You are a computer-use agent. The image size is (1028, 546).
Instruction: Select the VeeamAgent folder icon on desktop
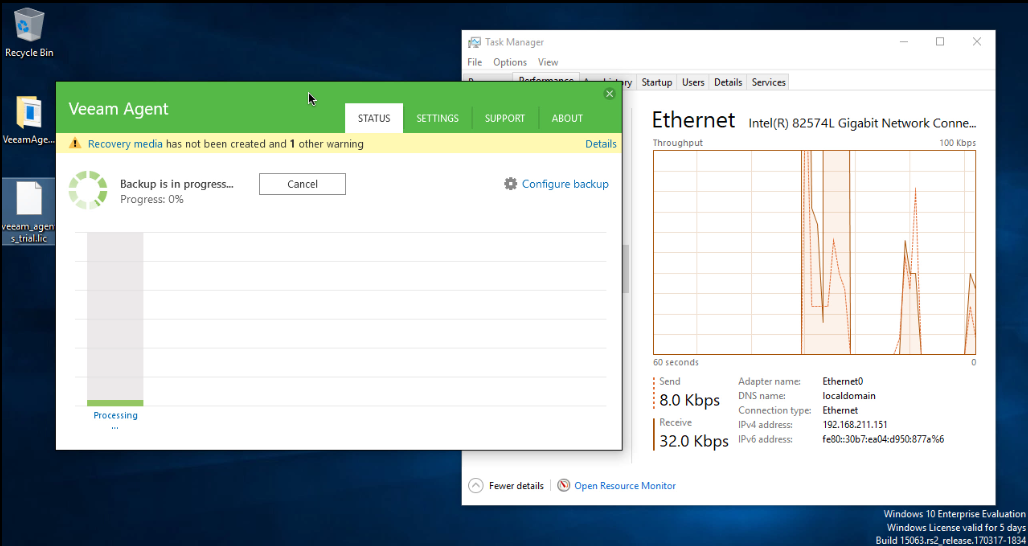point(29,121)
